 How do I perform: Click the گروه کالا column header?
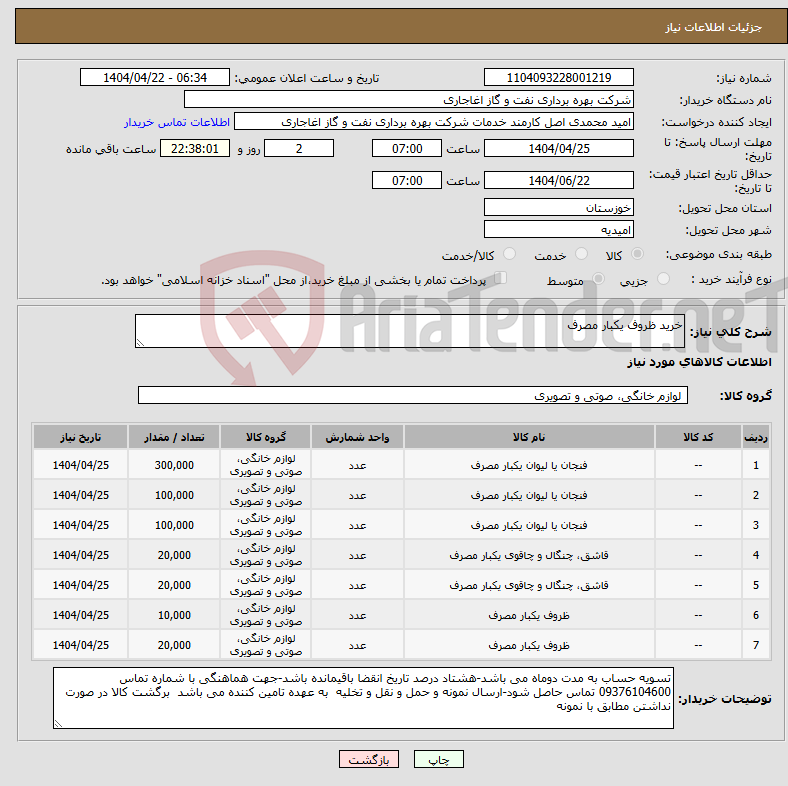[265, 437]
